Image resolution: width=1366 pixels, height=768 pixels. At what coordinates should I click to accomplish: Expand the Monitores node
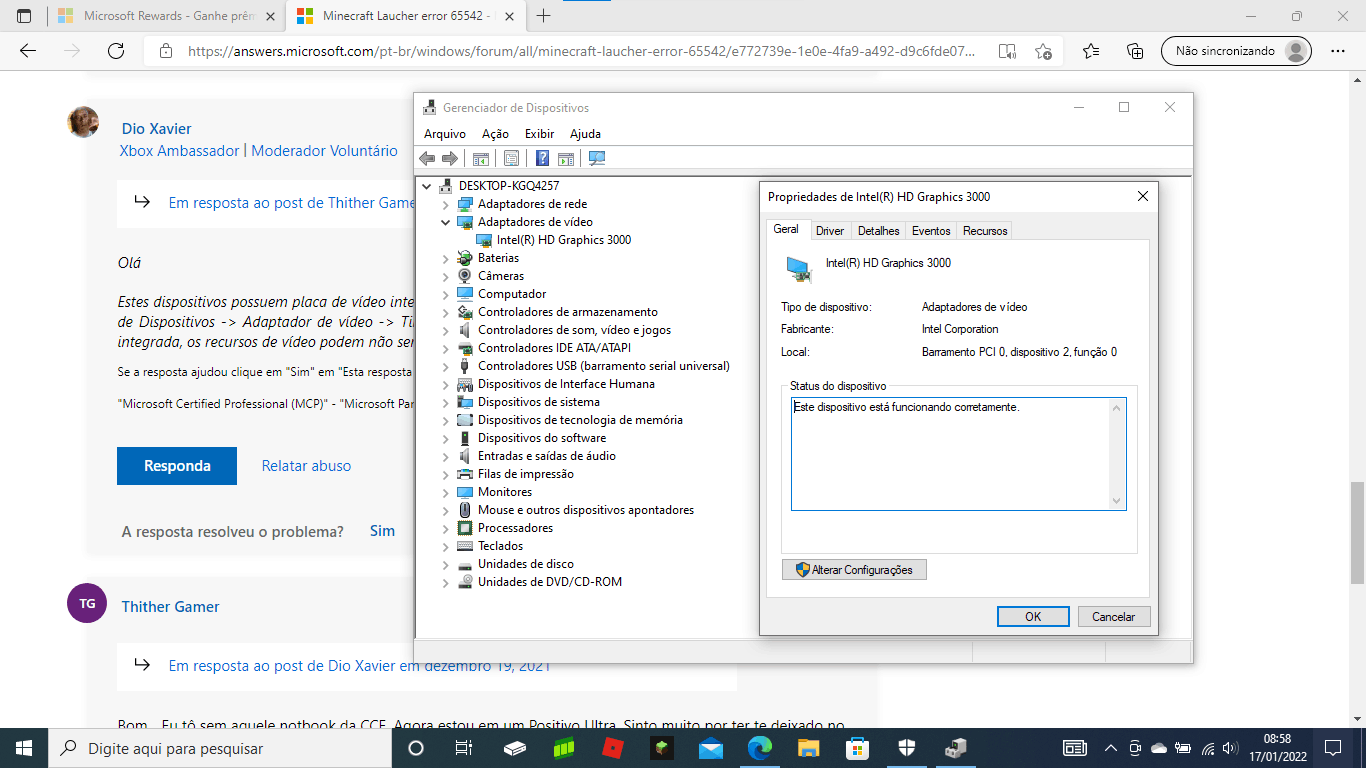(446, 492)
